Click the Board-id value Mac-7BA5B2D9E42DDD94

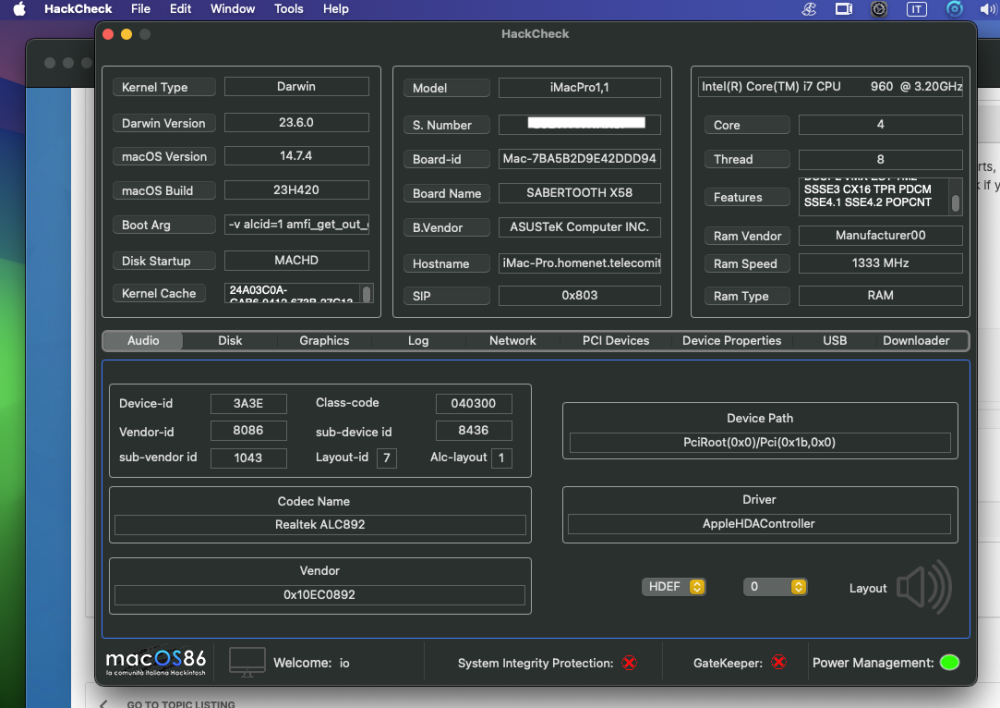click(579, 159)
